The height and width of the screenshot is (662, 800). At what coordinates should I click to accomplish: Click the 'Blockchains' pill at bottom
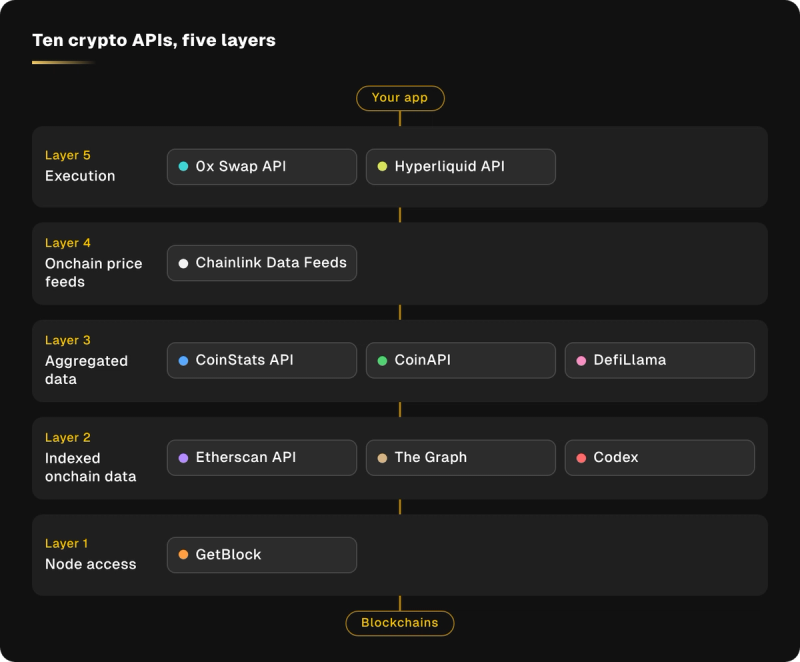pyautogui.click(x=399, y=623)
